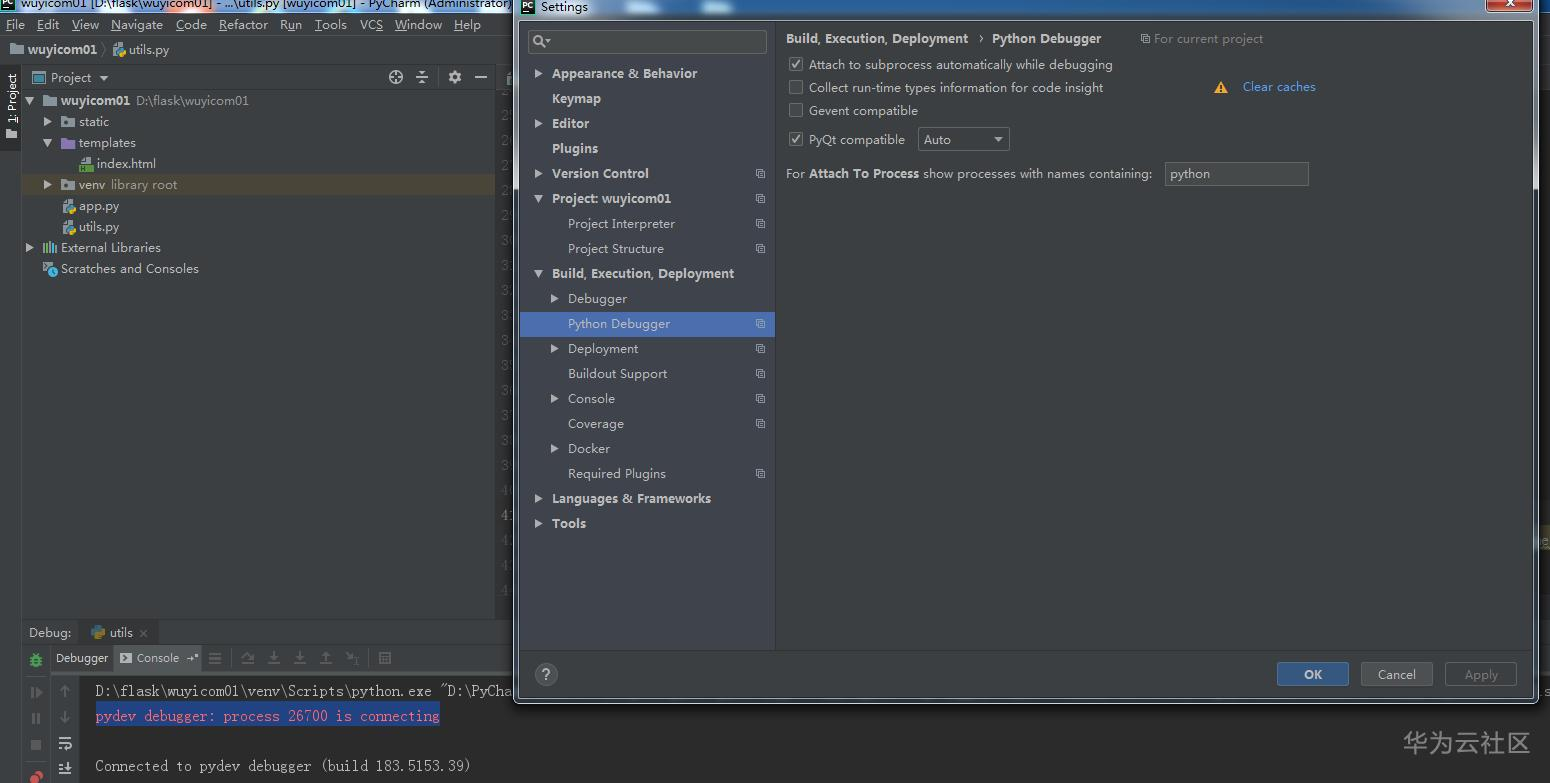Viewport: 1550px width, 783px height.
Task: Collapse all nodes in Project panel
Action: pos(422,77)
